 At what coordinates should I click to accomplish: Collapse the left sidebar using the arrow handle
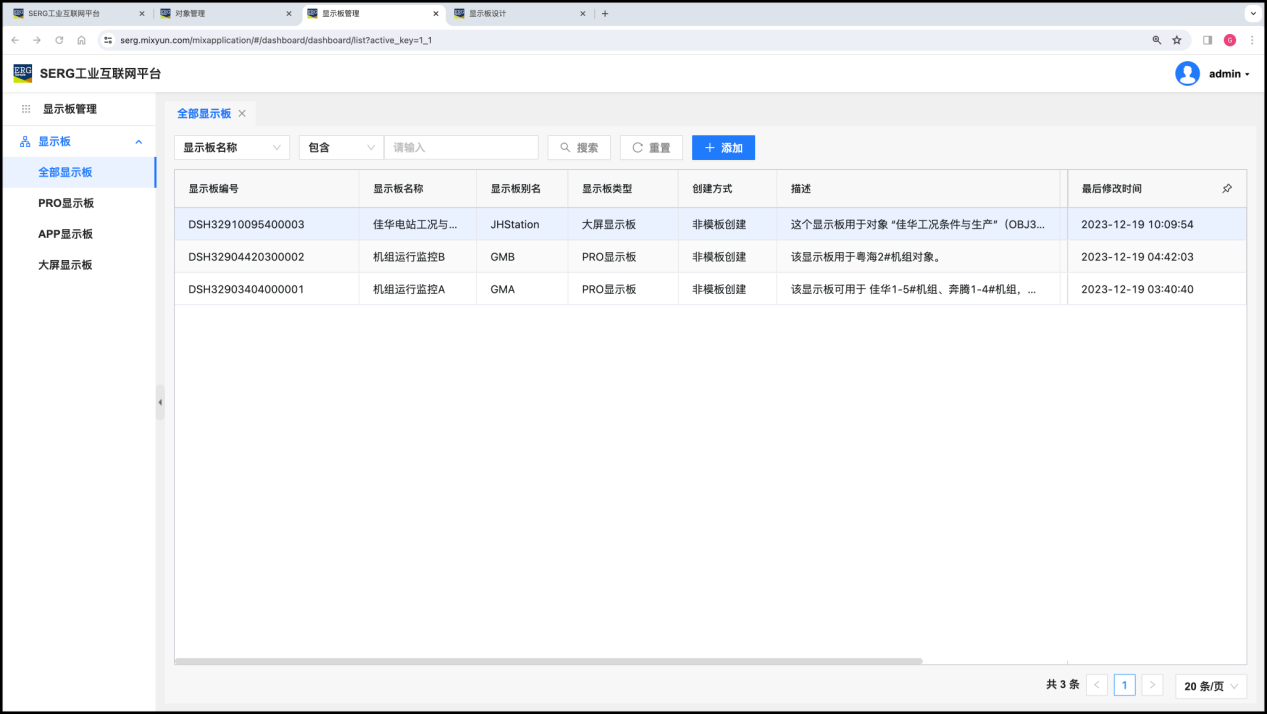coord(160,402)
